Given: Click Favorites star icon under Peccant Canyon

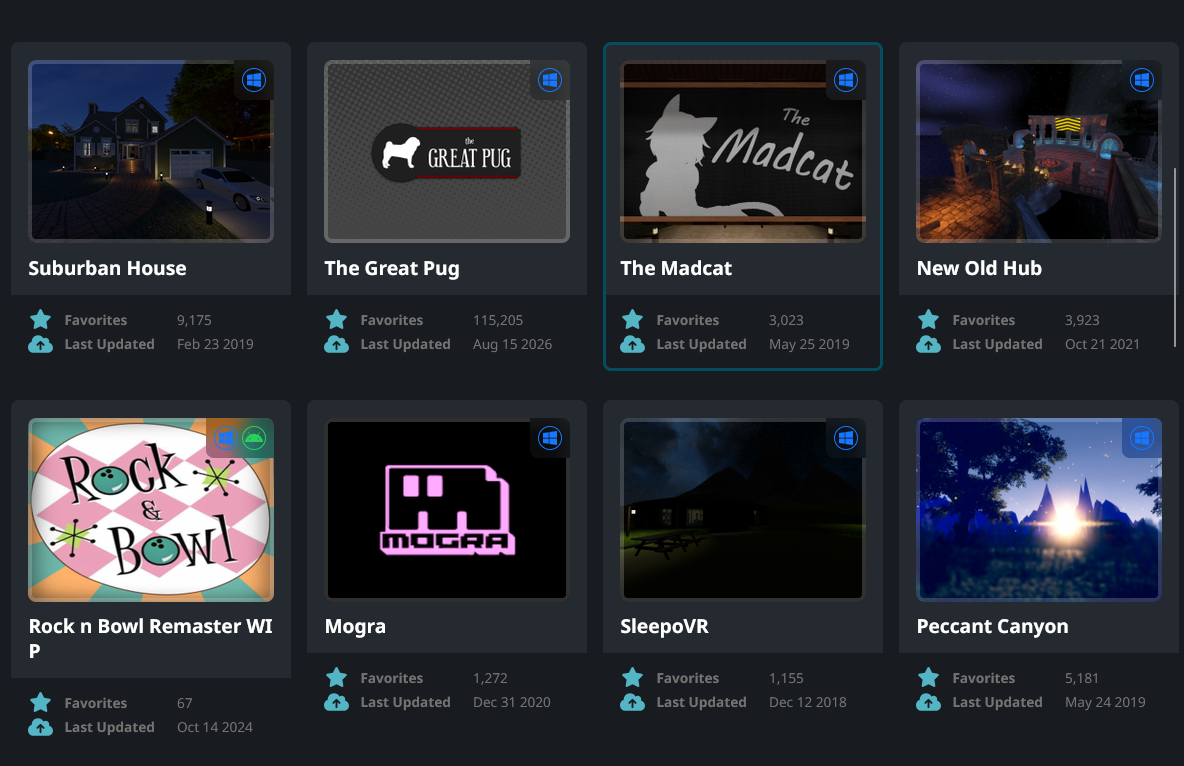Looking at the screenshot, I should [x=929, y=678].
